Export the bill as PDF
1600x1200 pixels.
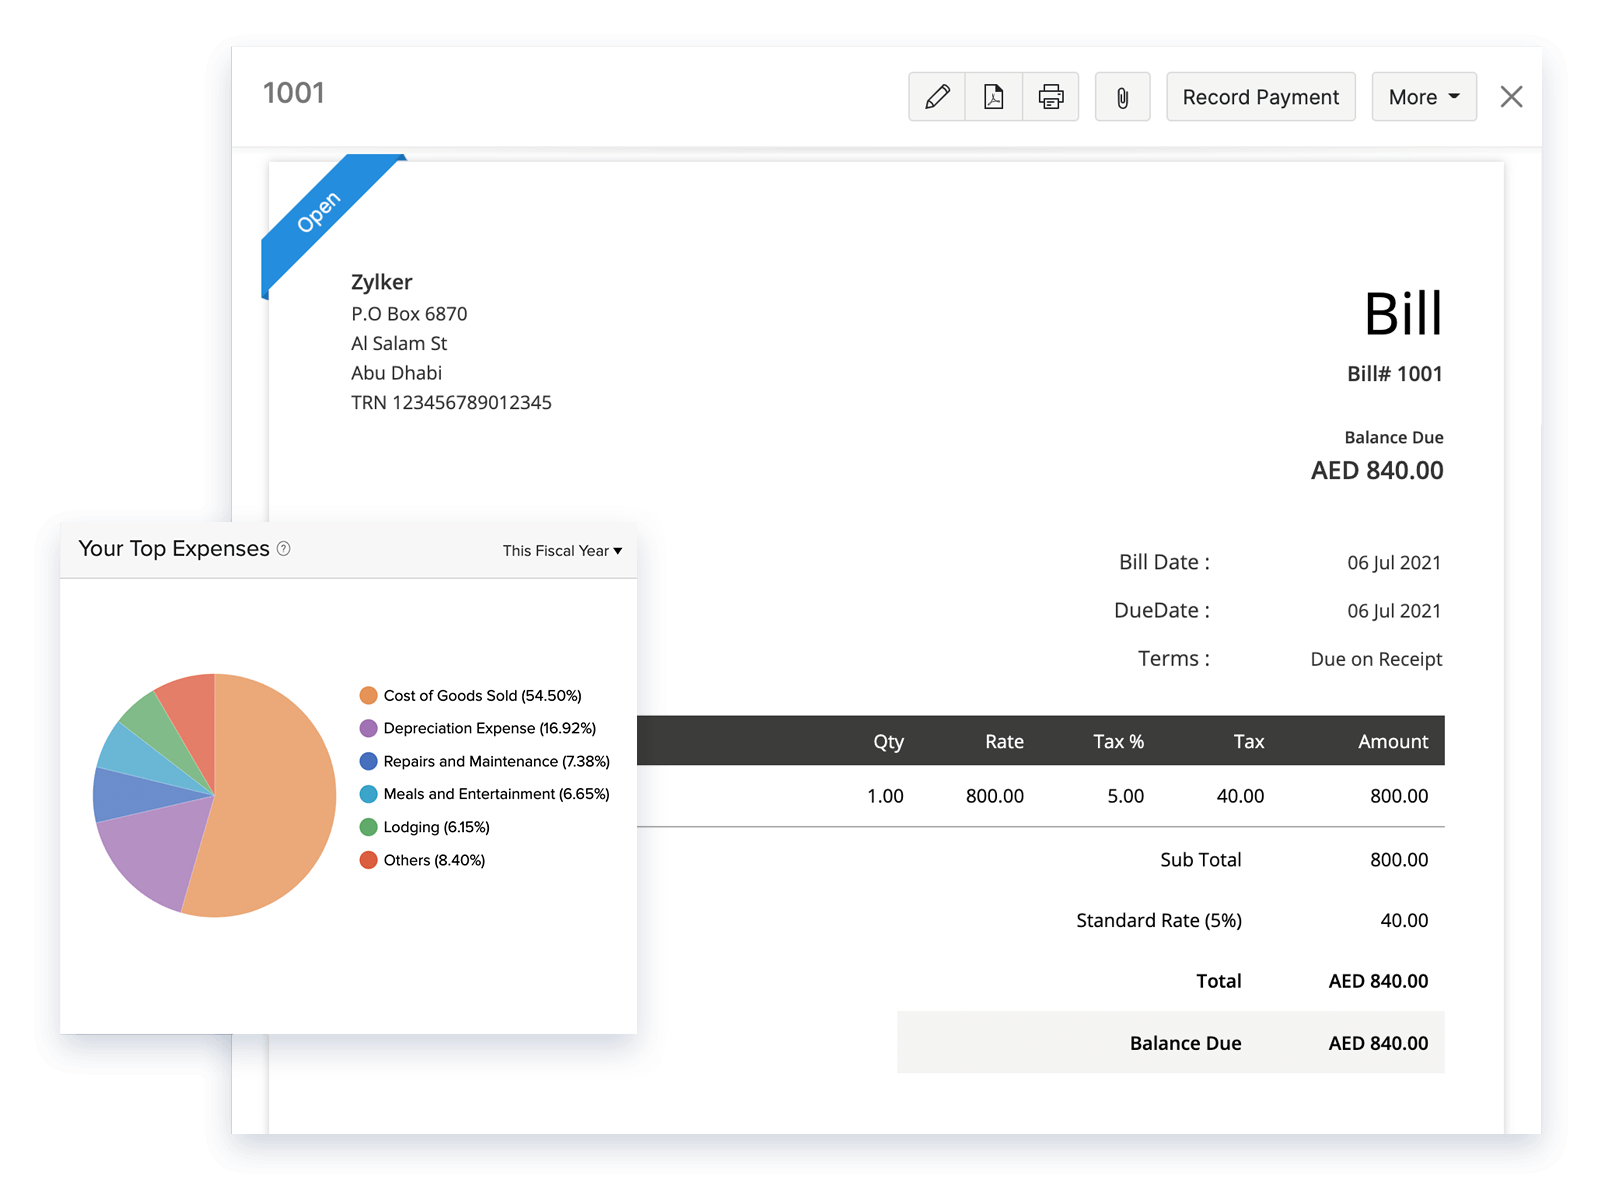click(x=993, y=96)
